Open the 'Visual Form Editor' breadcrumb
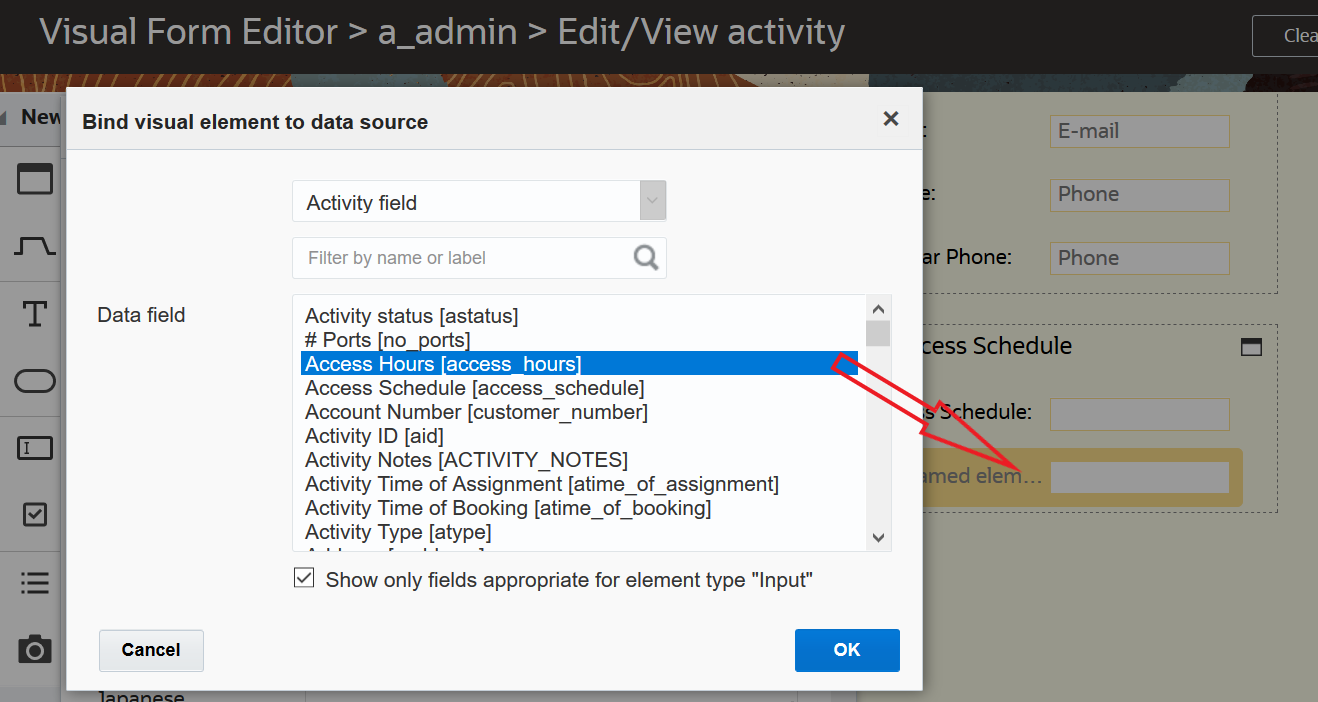The image size is (1318, 702). tap(186, 31)
